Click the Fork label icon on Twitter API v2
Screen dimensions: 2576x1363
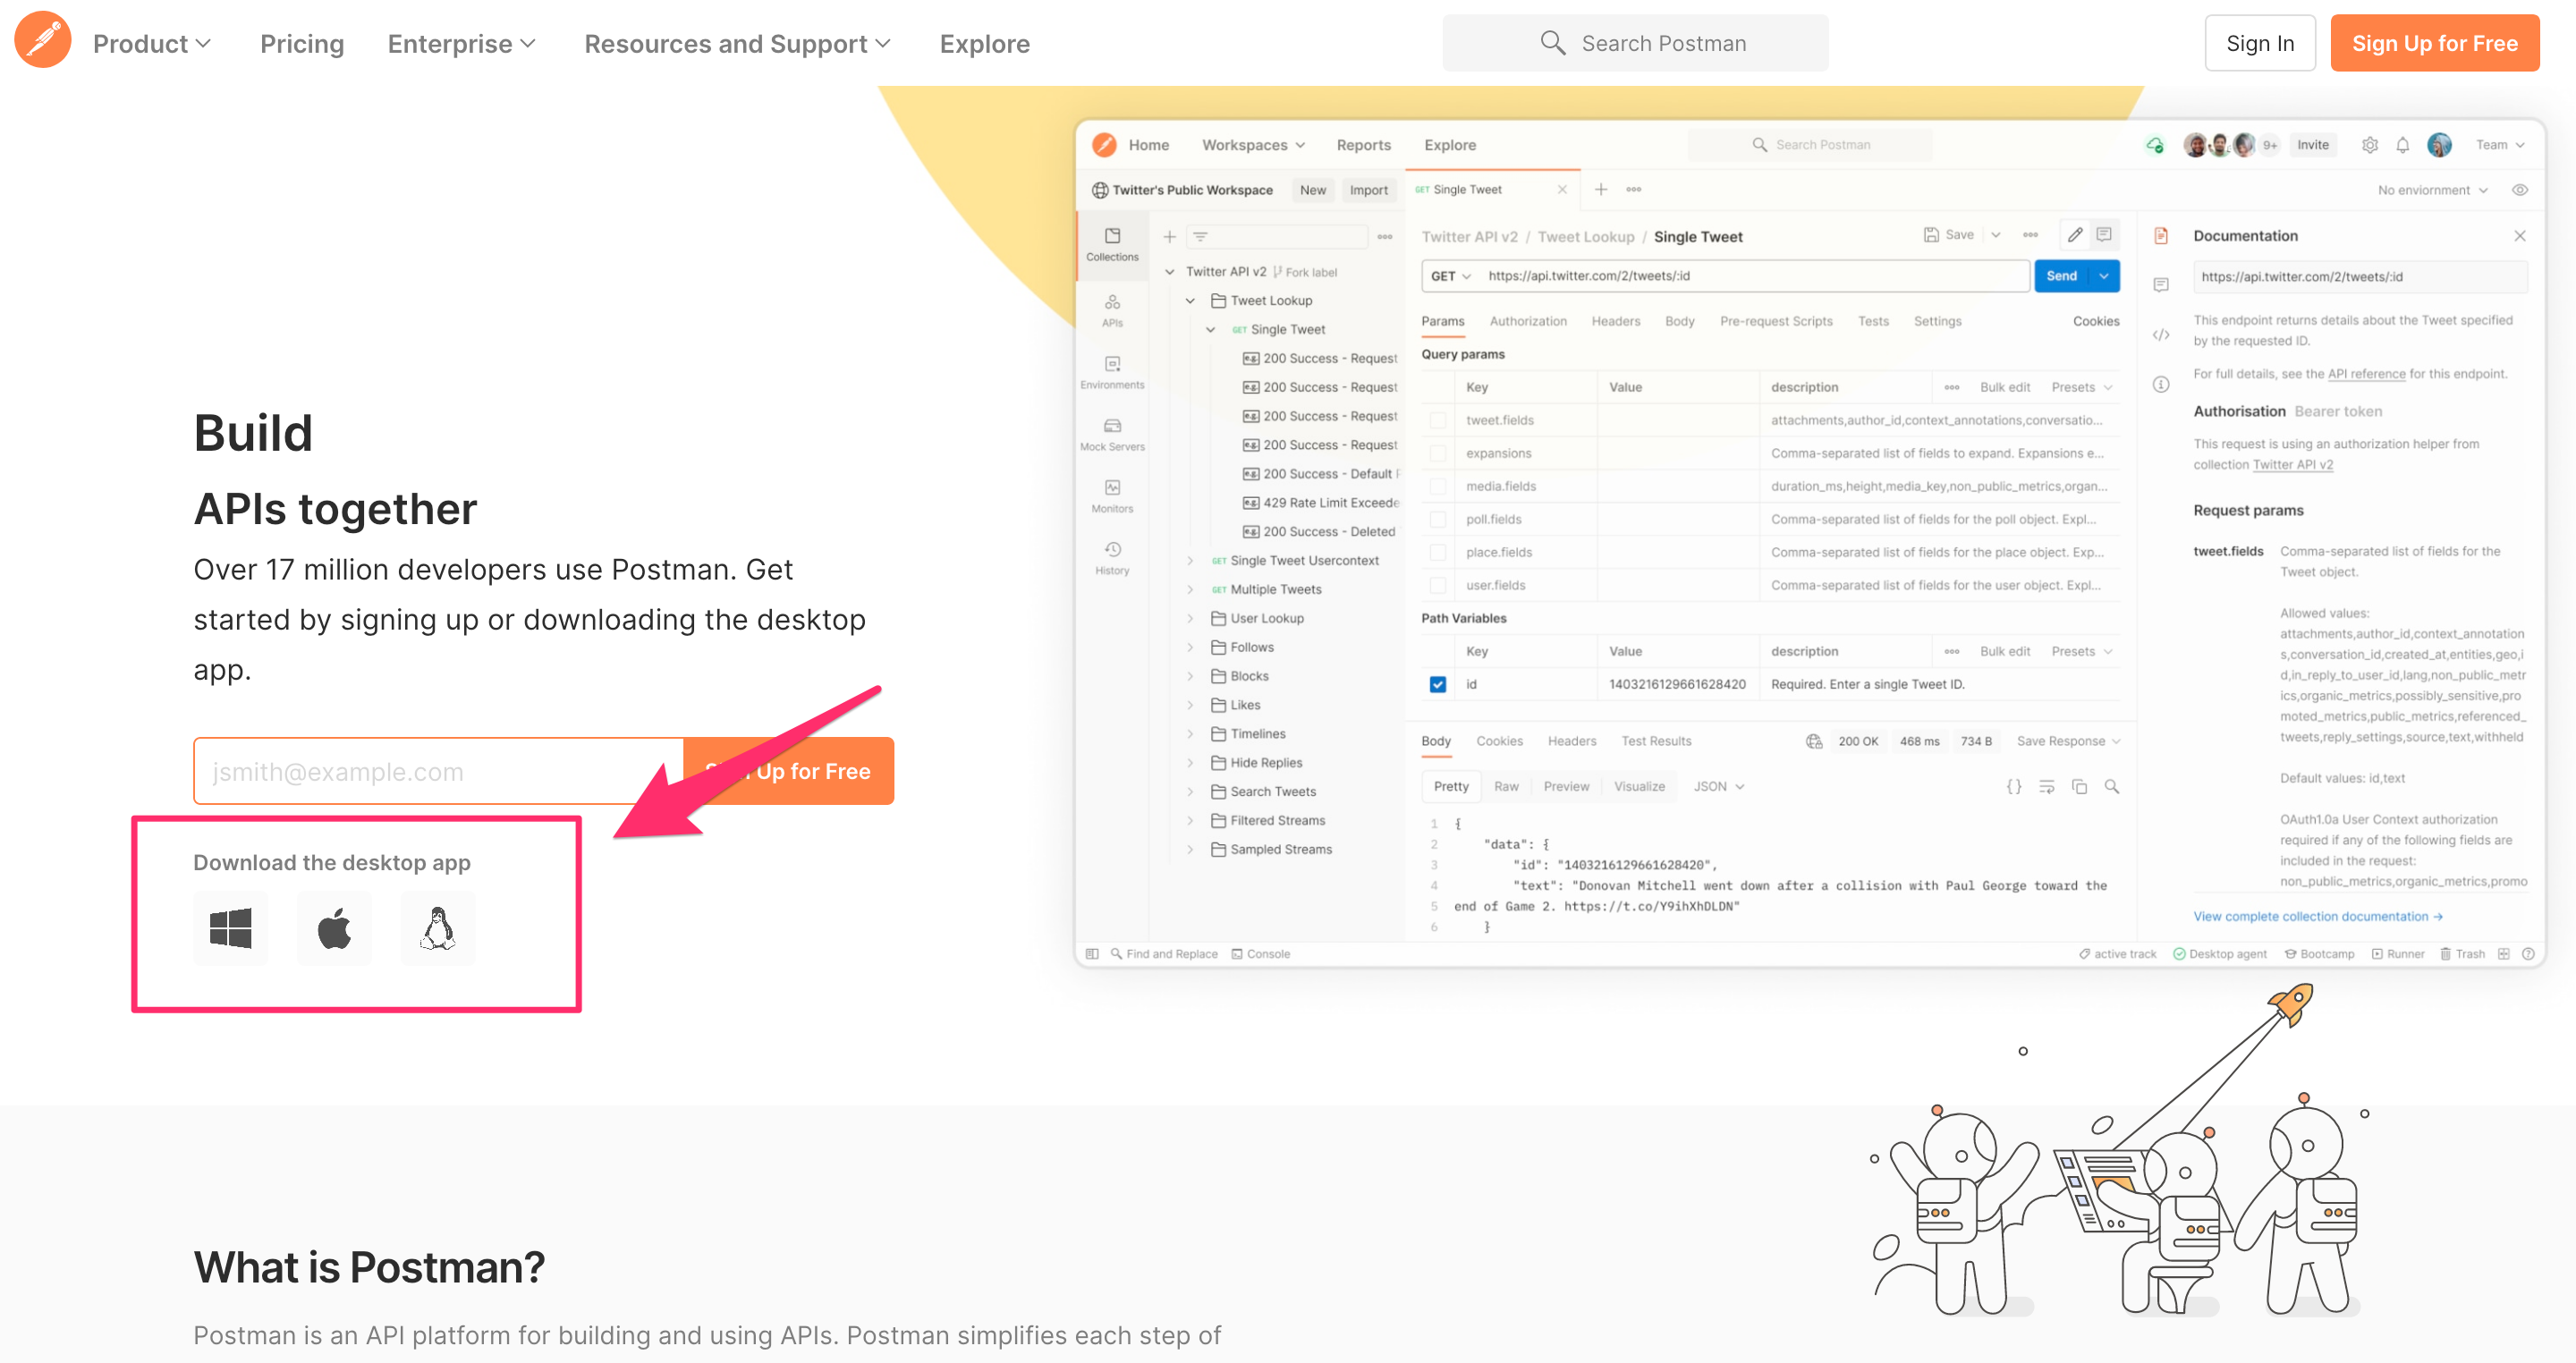[1281, 271]
